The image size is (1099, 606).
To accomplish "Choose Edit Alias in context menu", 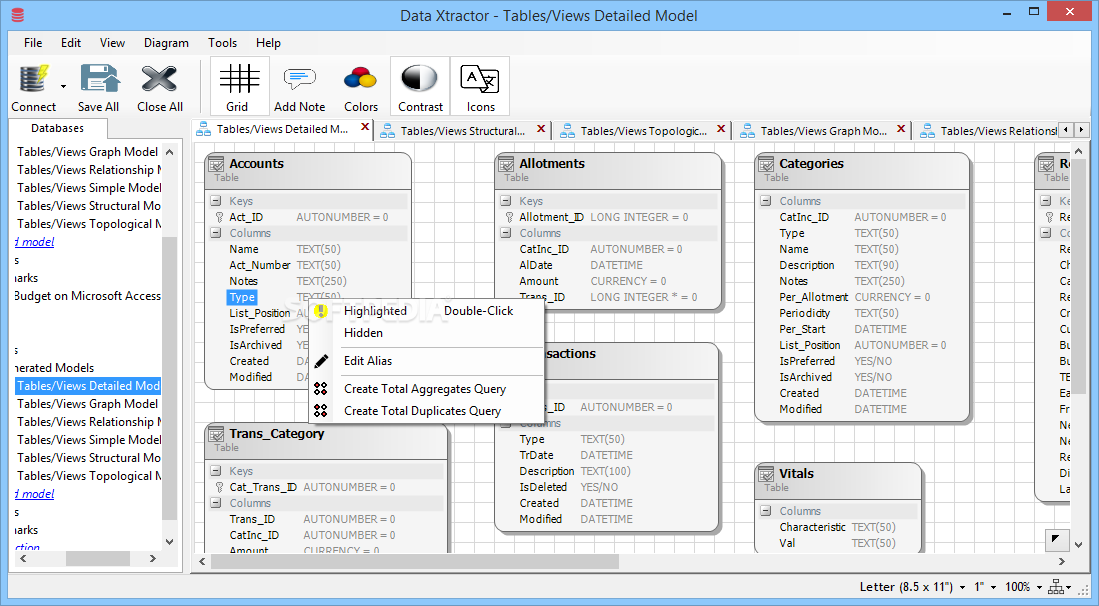I will pyautogui.click(x=427, y=361).
